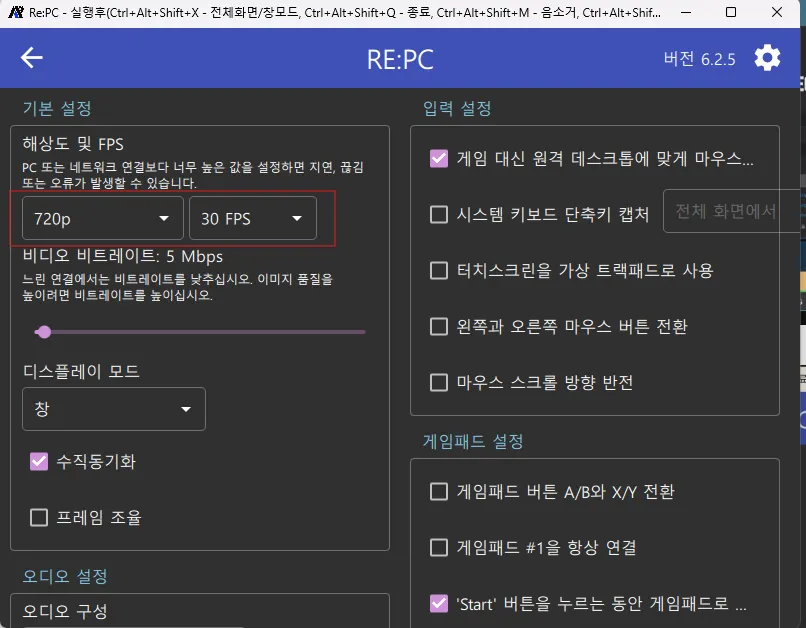Click the 비디오 비트레이트: 5 Mbps label
Screen dimensions: 806x628
123,256
